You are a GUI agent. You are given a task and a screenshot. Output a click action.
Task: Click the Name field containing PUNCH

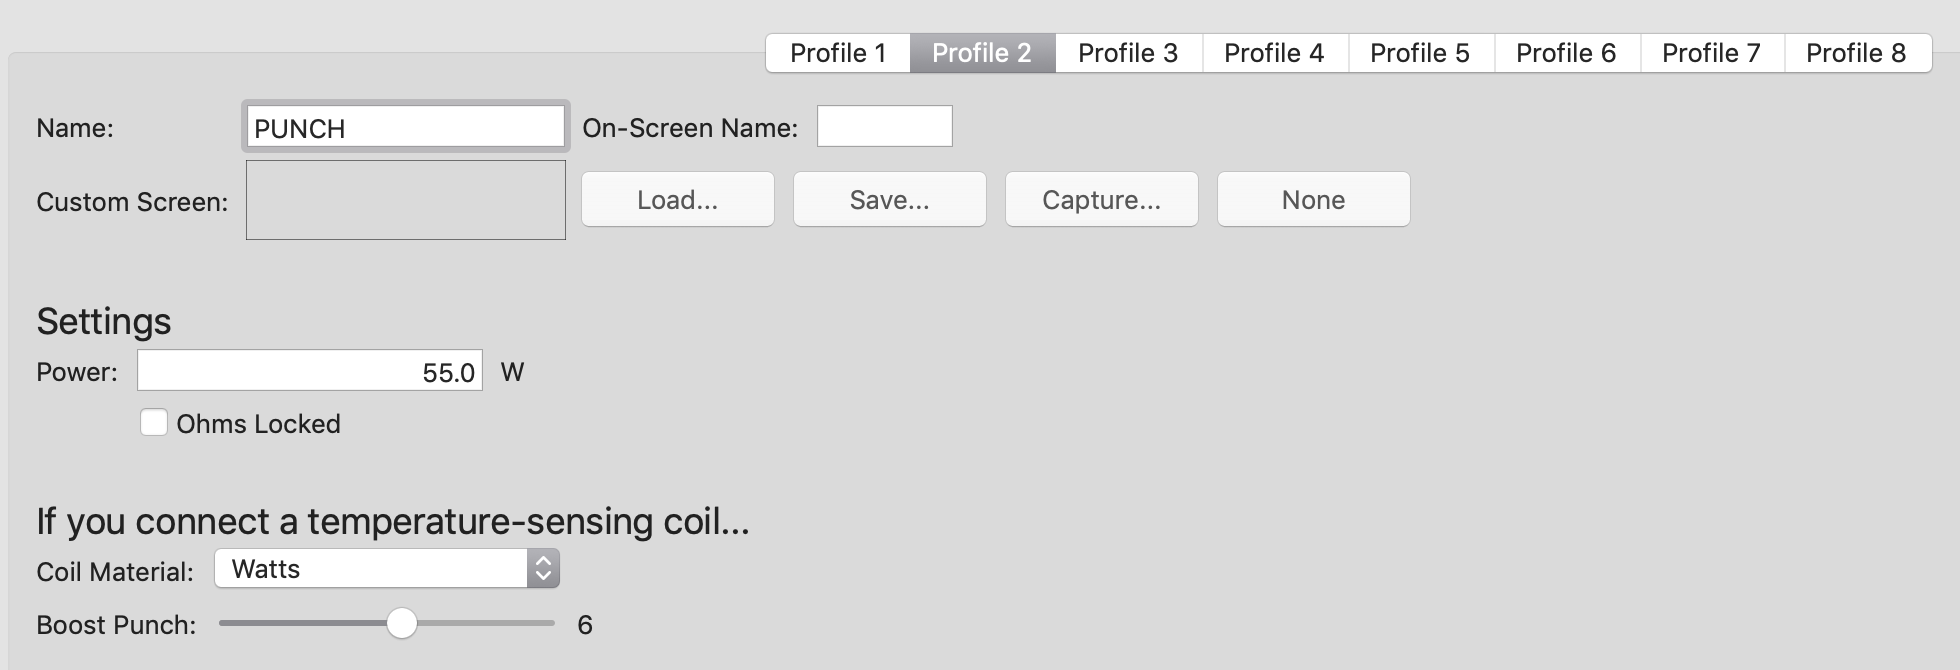(405, 128)
